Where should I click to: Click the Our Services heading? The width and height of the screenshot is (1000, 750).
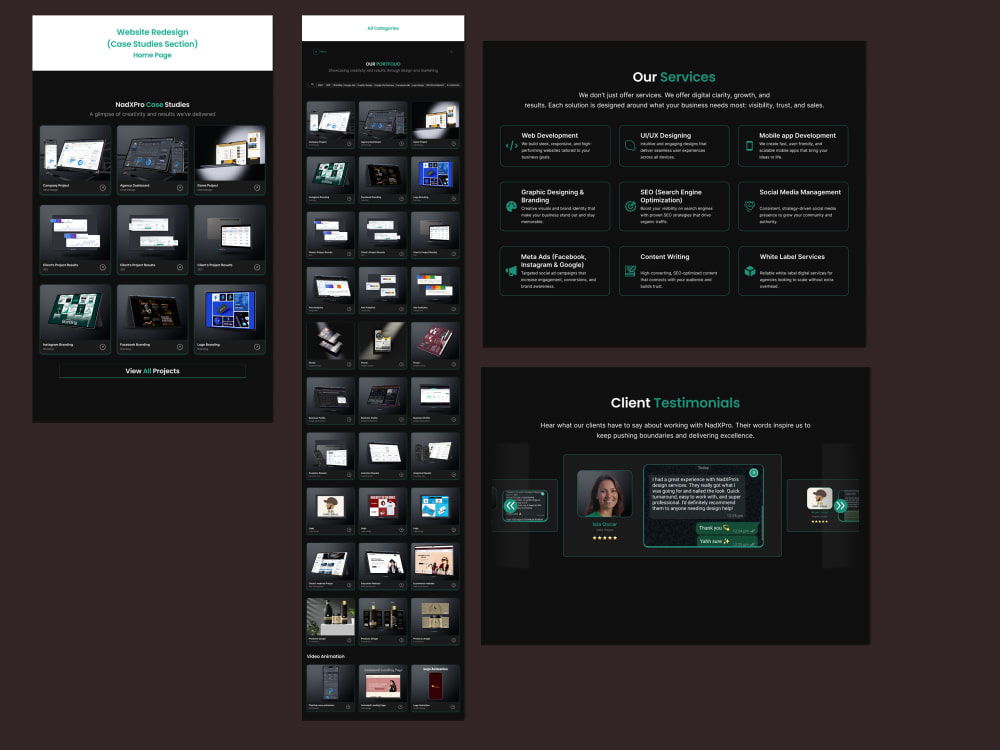[674, 77]
